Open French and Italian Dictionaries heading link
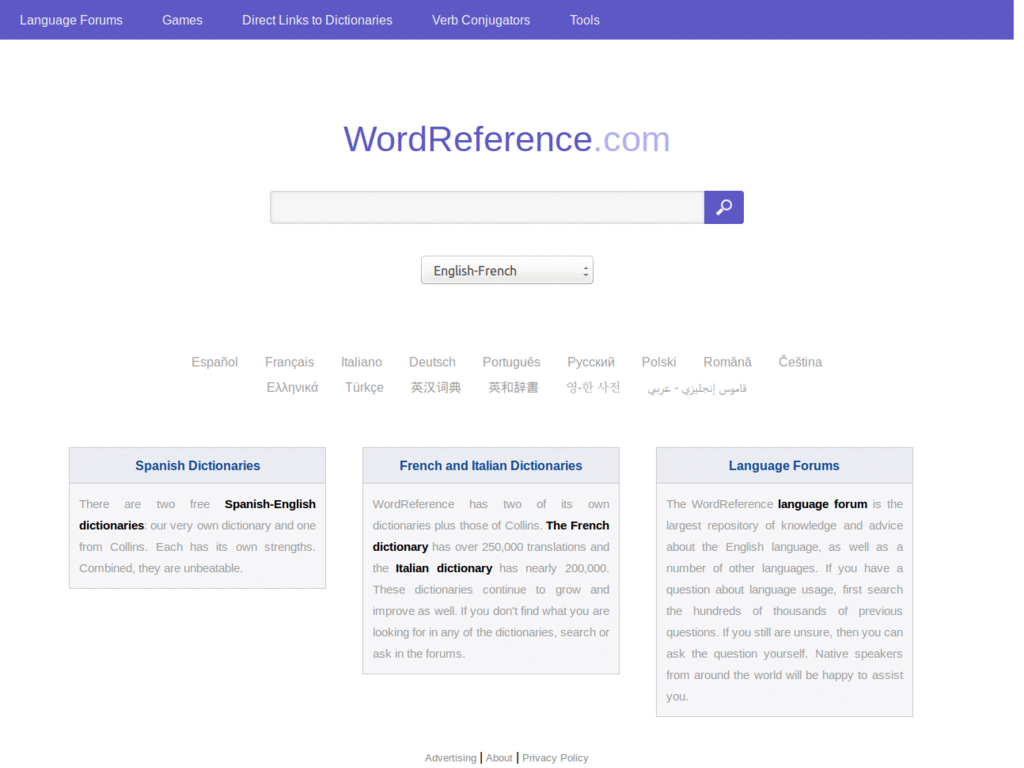 tap(490, 466)
